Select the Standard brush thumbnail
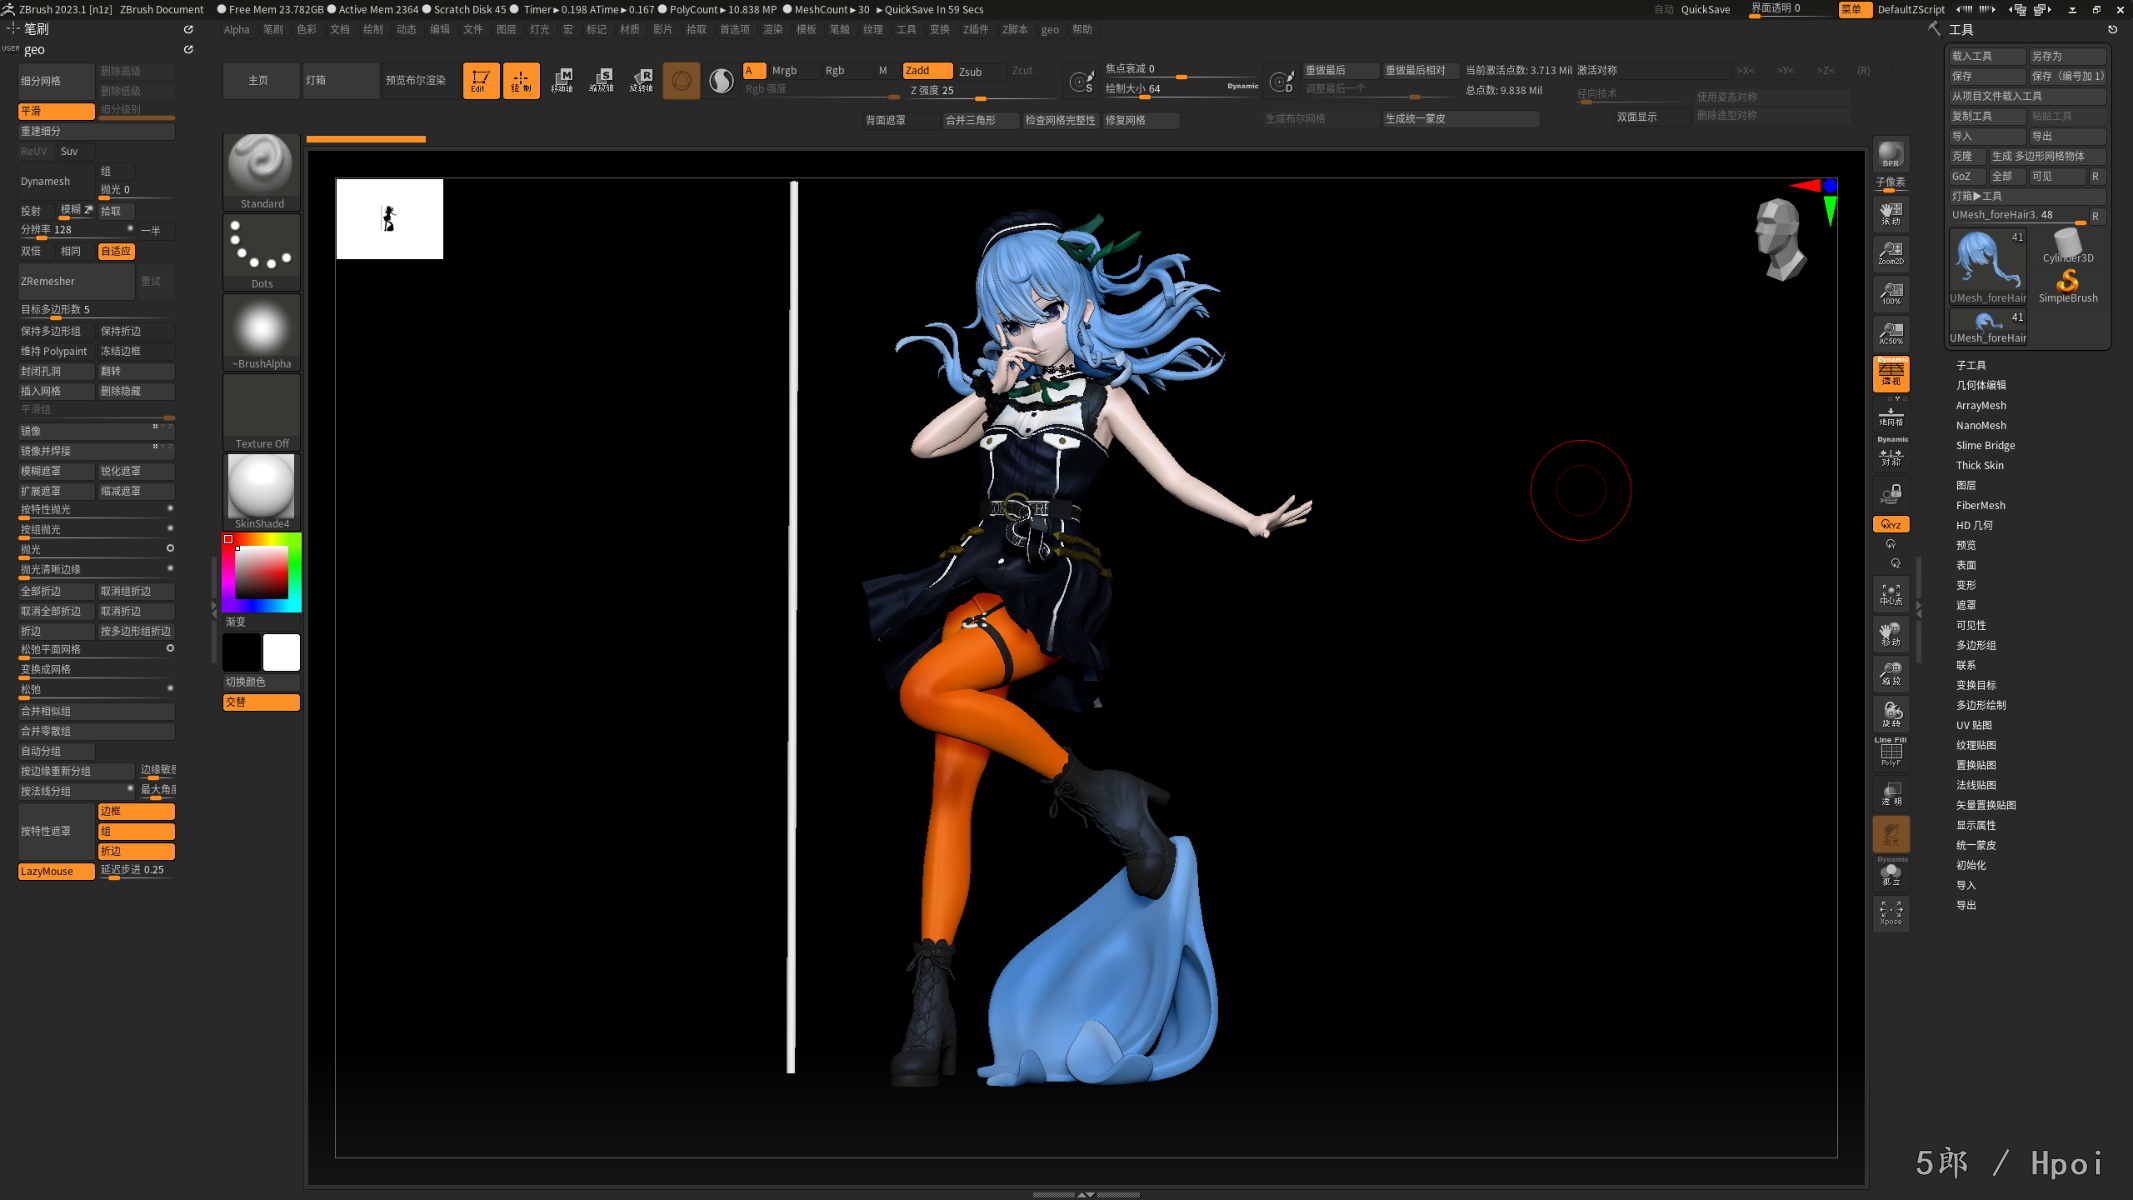The height and width of the screenshot is (1200, 2133). pos(261,171)
